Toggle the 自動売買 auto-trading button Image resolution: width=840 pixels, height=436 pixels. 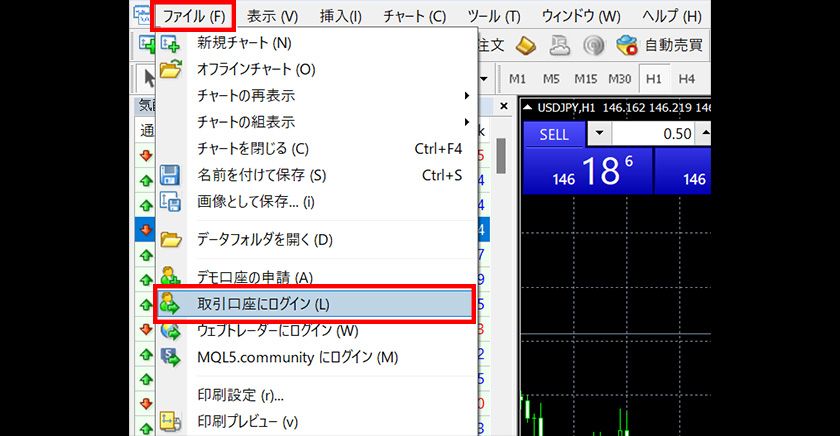[x=661, y=46]
